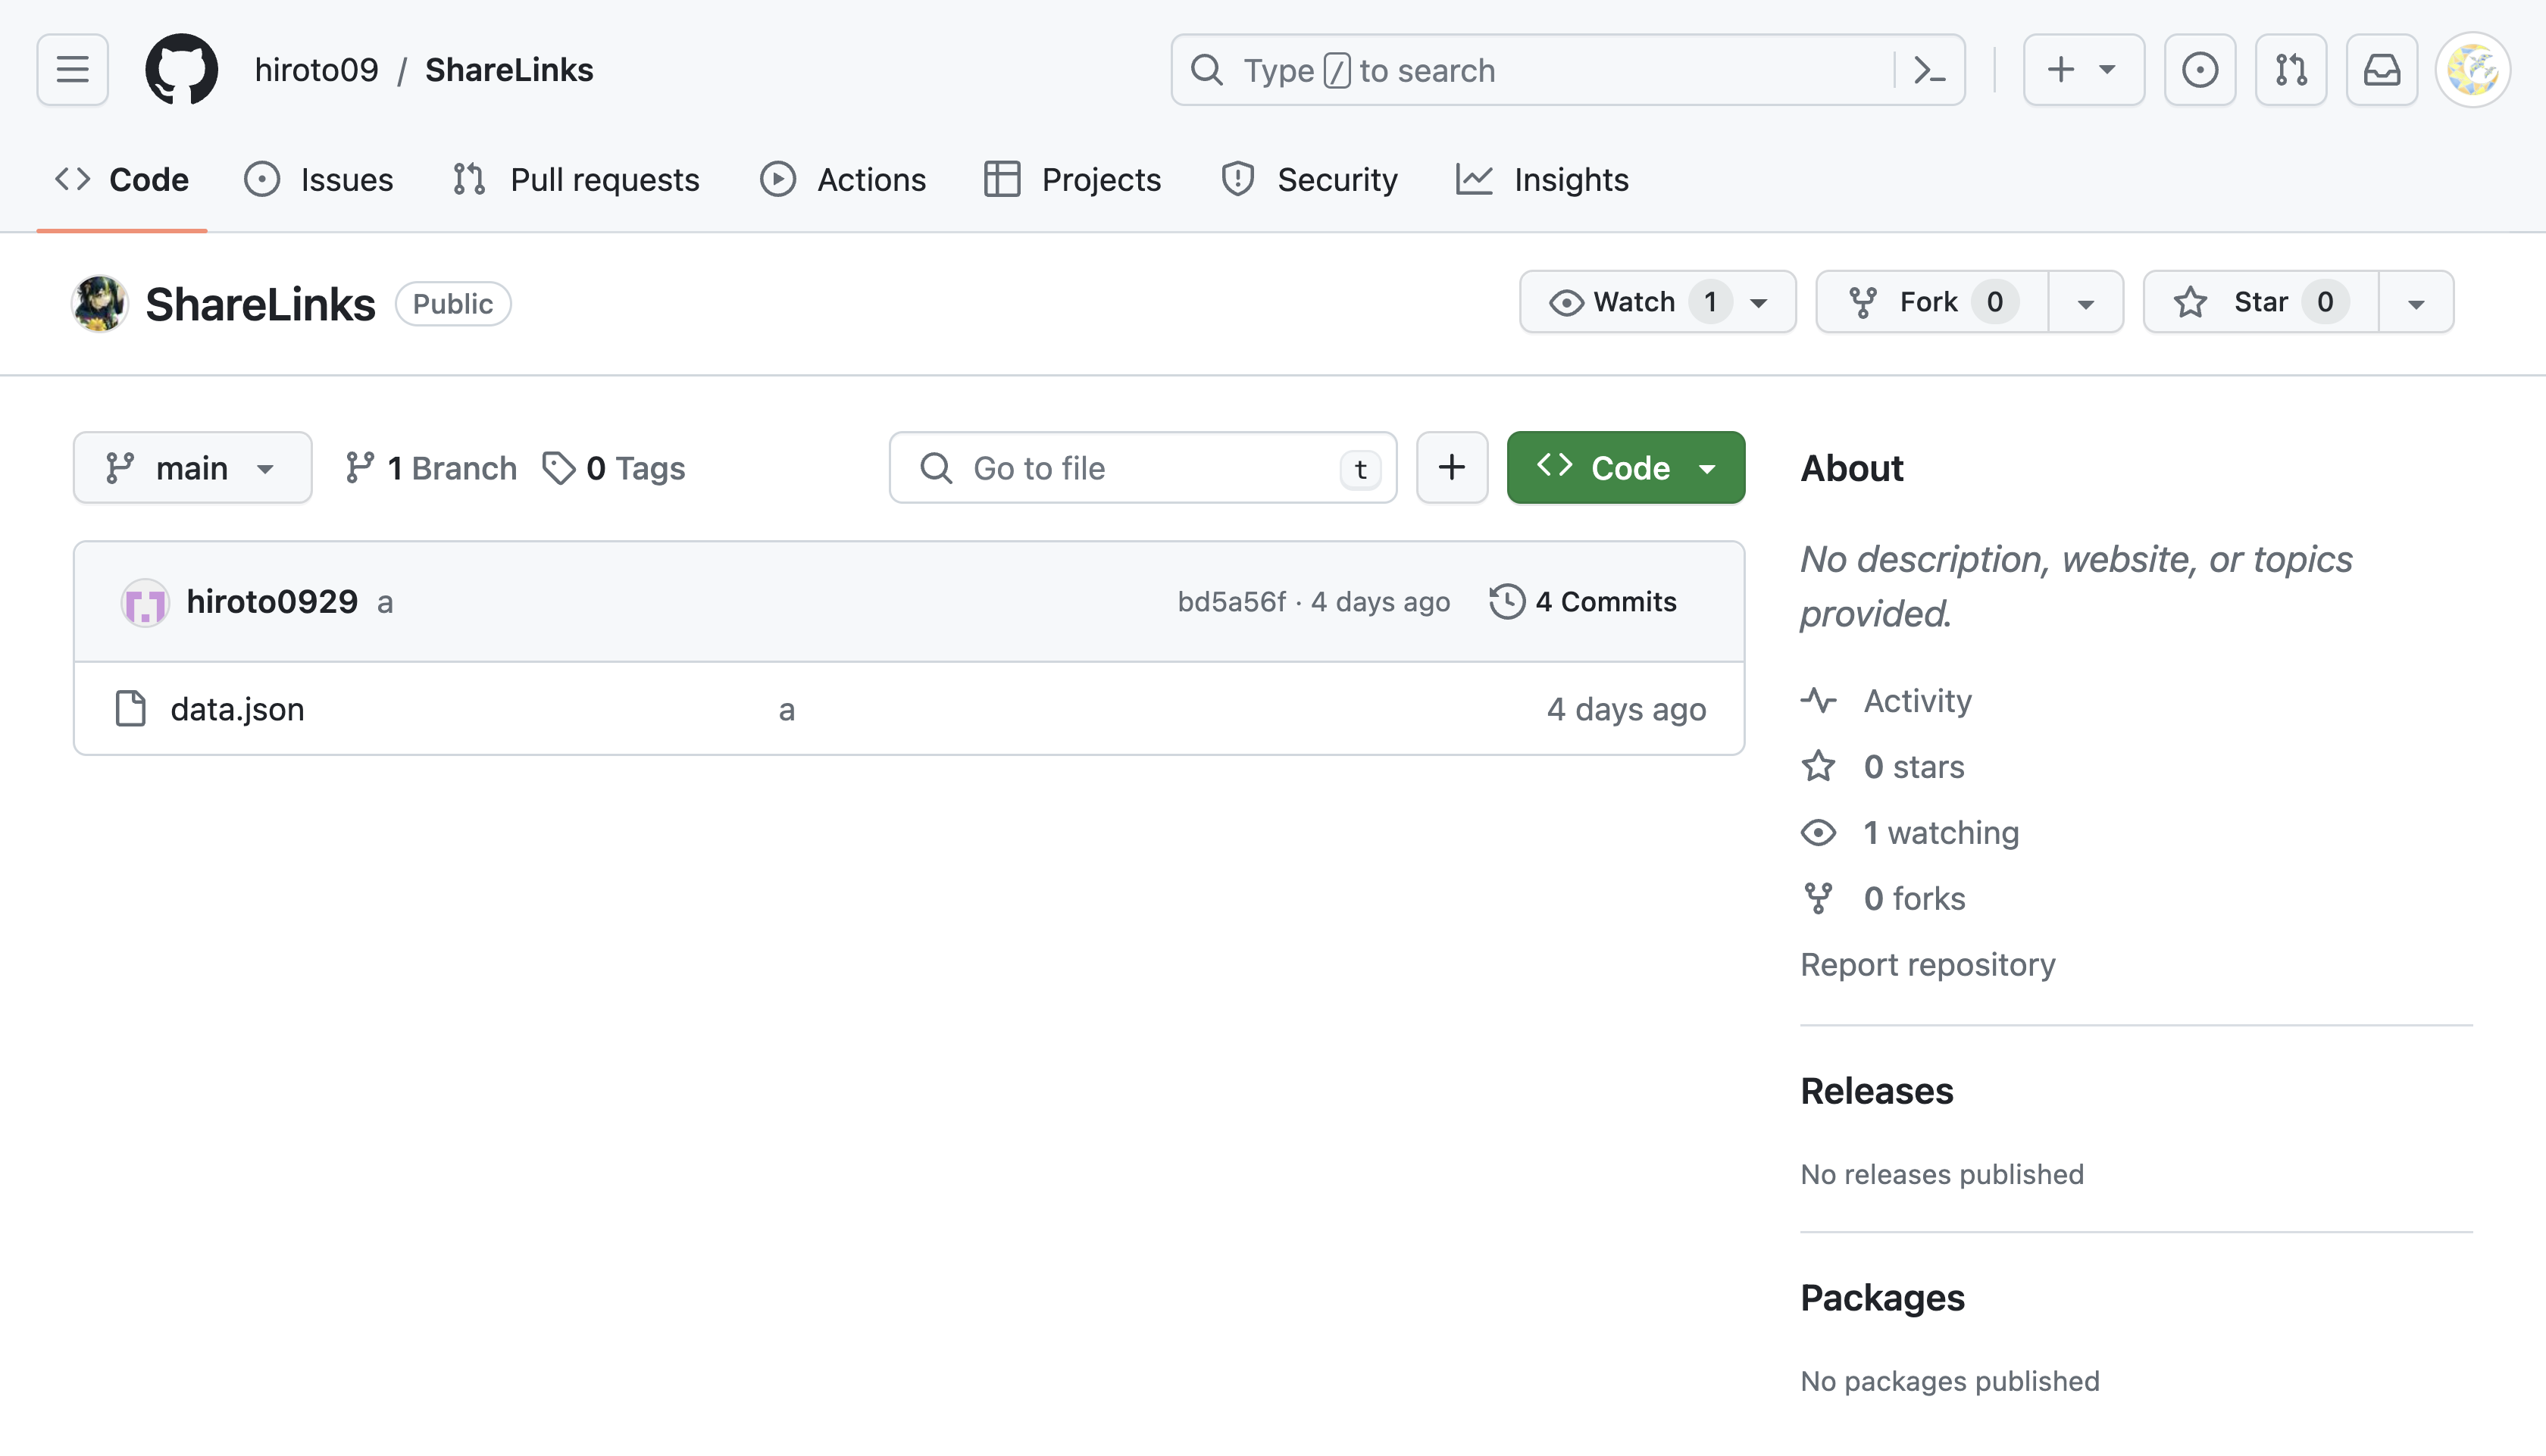
Task: Click the GitHub logo icon
Action: [x=181, y=70]
